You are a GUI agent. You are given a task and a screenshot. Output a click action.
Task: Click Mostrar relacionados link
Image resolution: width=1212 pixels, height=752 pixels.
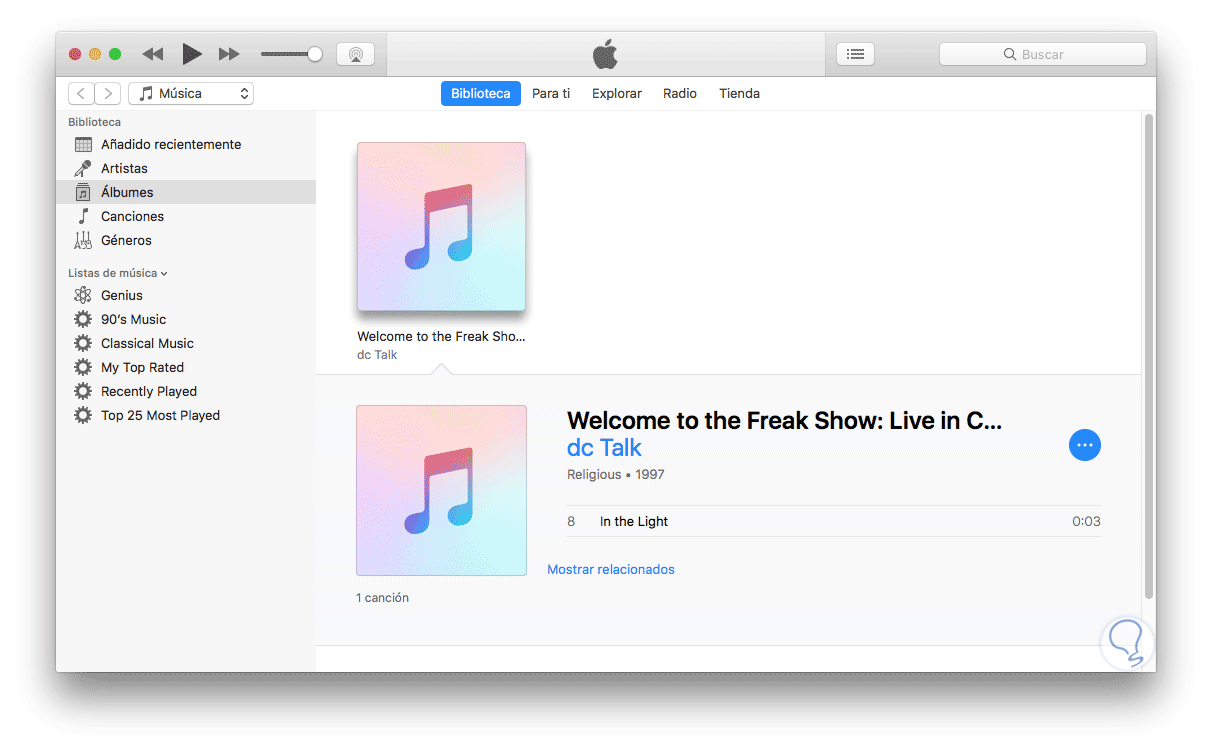[611, 569]
